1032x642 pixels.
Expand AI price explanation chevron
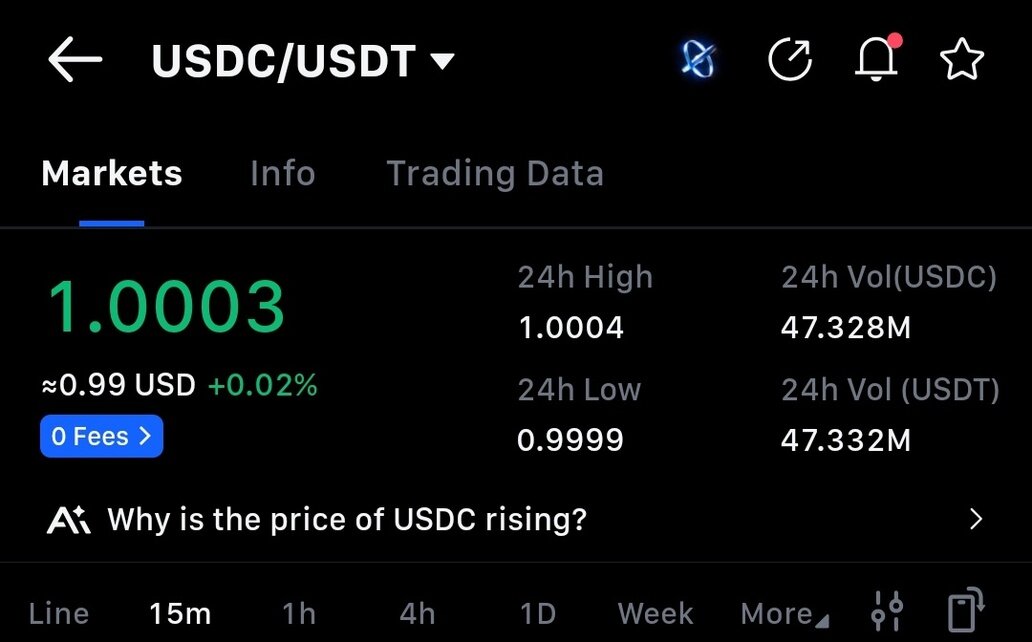click(x=977, y=519)
